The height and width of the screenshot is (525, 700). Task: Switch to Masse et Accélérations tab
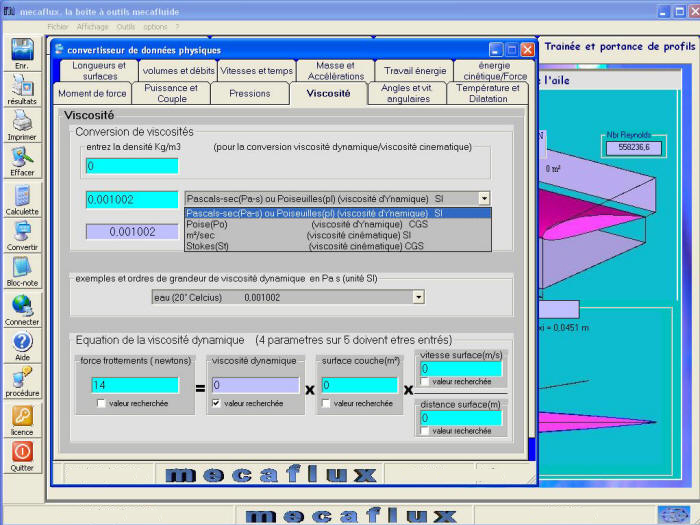click(x=336, y=71)
